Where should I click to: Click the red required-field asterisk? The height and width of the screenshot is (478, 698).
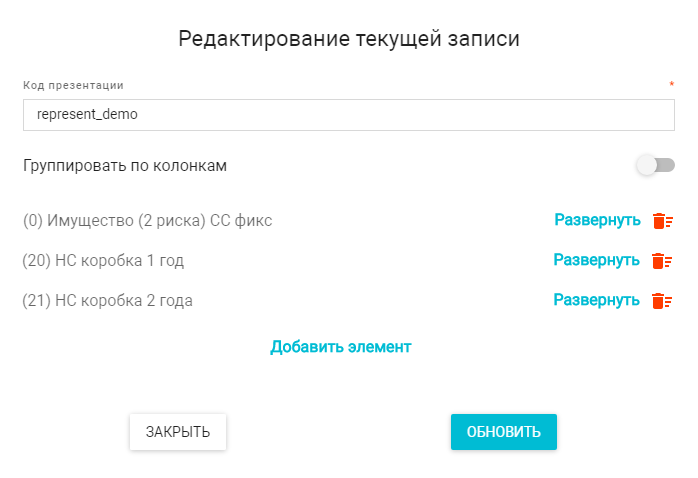tap(671, 86)
